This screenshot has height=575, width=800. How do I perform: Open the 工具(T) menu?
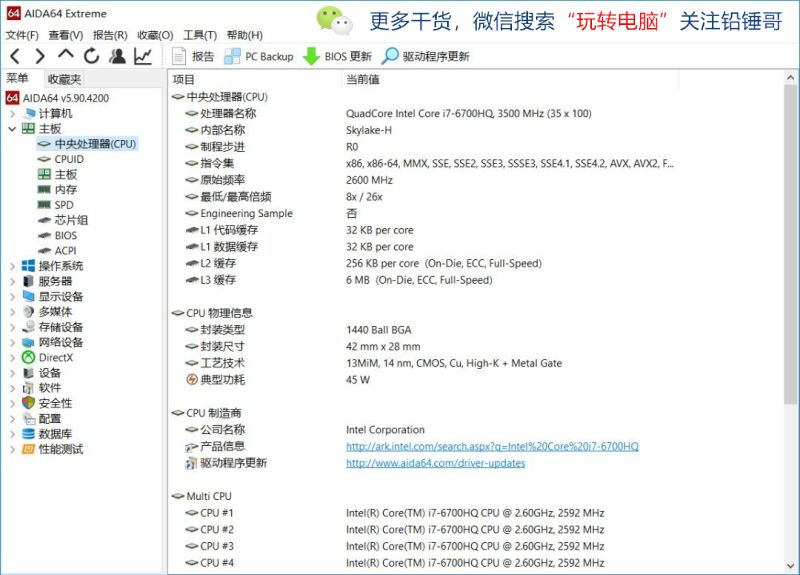coord(200,35)
